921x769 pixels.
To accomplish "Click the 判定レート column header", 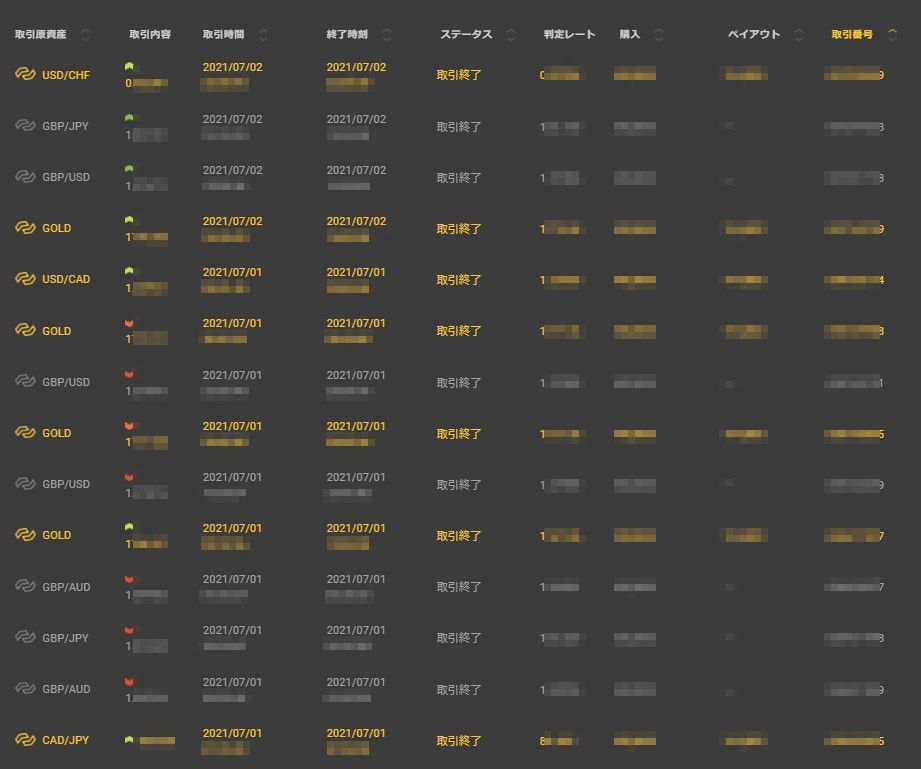I will click(569, 35).
